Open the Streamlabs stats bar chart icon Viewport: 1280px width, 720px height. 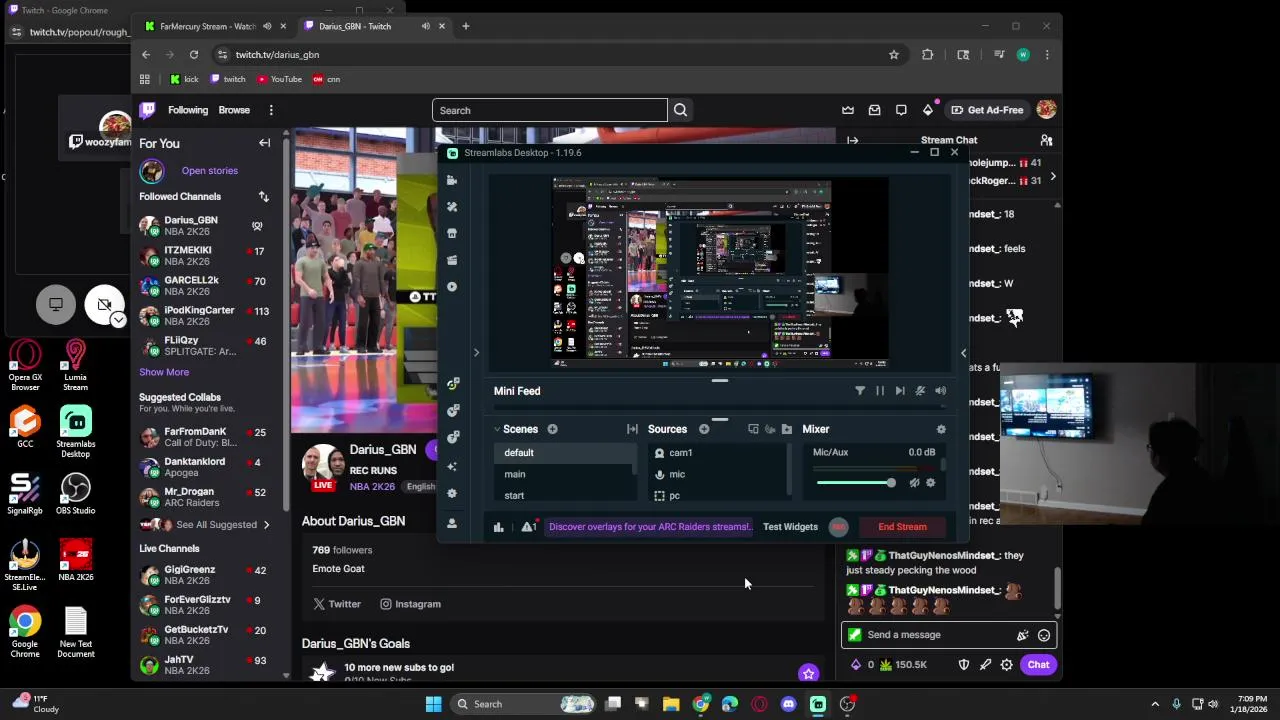(x=498, y=527)
